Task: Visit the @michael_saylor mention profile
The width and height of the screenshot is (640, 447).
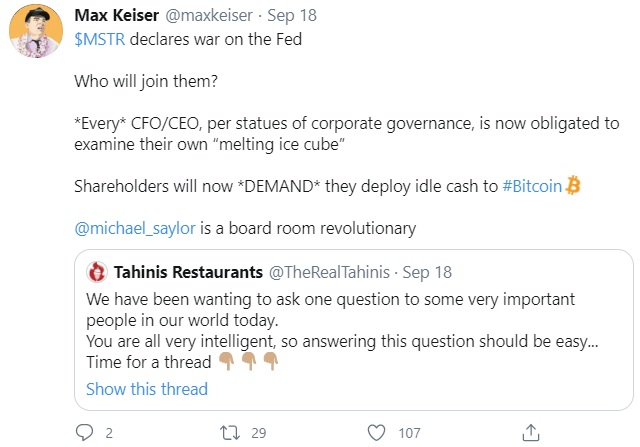Action: pyautogui.click(x=135, y=228)
